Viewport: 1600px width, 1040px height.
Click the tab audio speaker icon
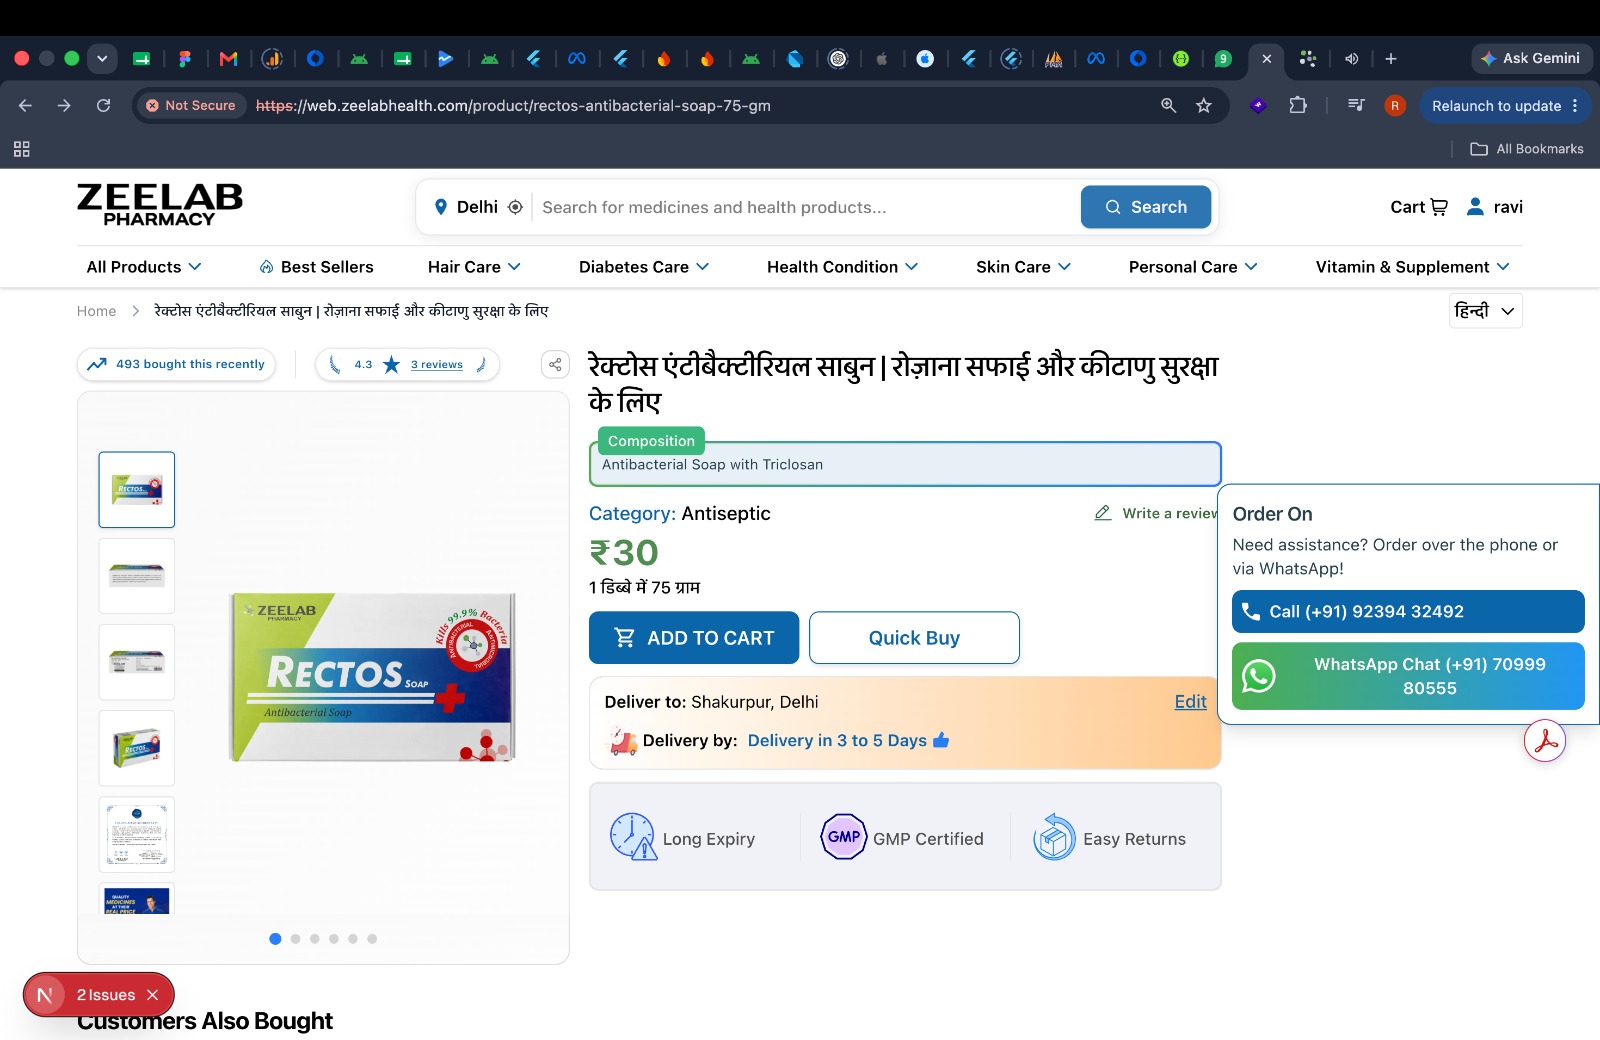(x=1351, y=59)
